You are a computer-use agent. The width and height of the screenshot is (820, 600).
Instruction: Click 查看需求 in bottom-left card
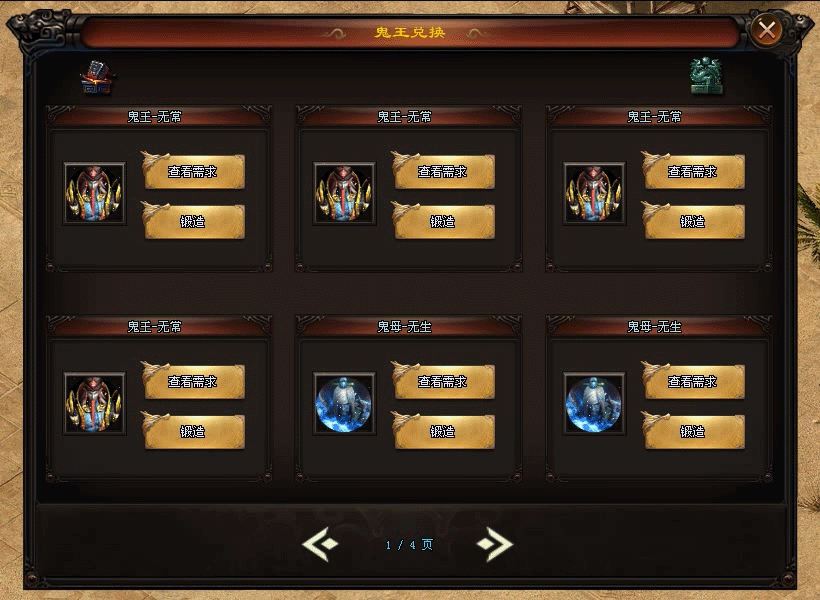[193, 381]
